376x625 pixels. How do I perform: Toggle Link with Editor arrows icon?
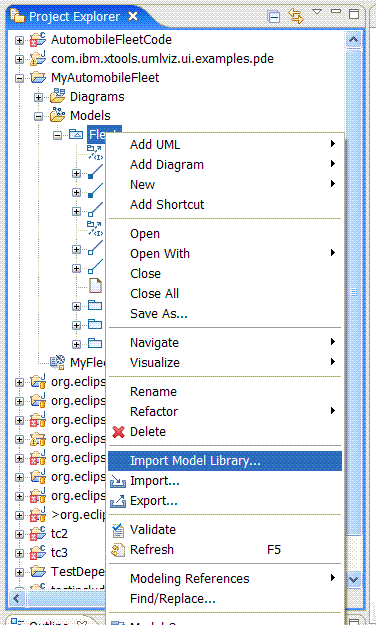point(296,16)
